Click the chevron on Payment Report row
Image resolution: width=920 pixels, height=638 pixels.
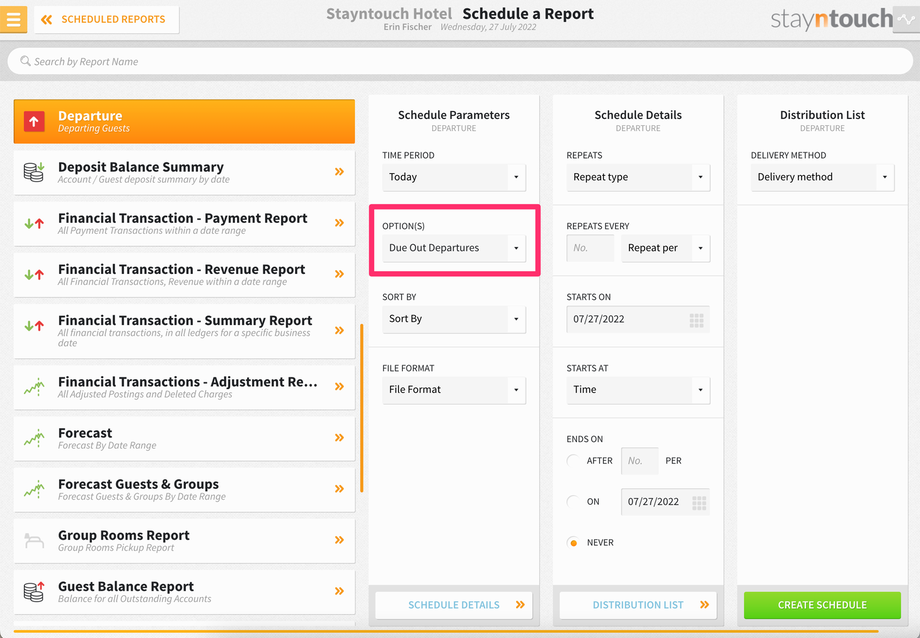339,222
